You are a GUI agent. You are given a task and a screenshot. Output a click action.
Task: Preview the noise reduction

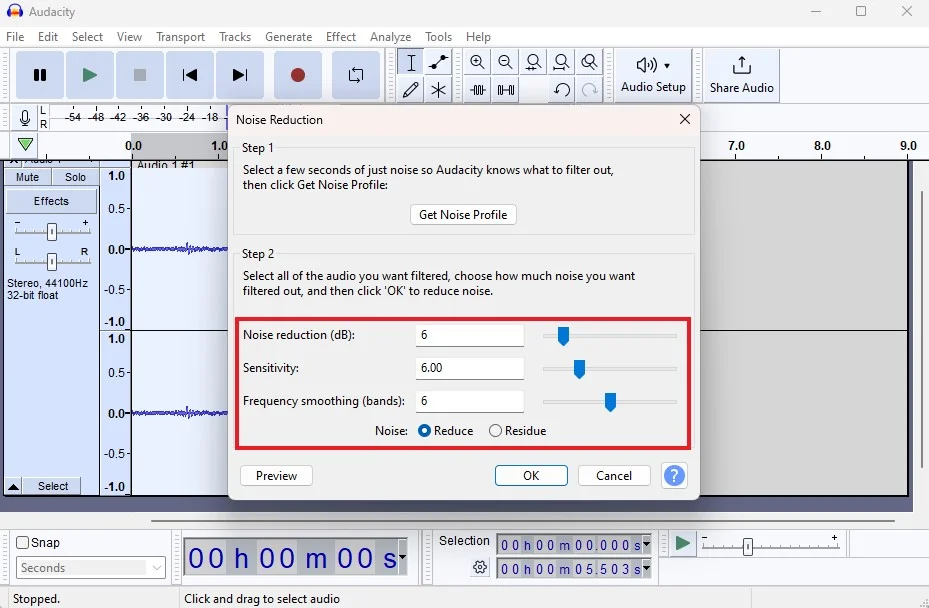click(x=275, y=475)
